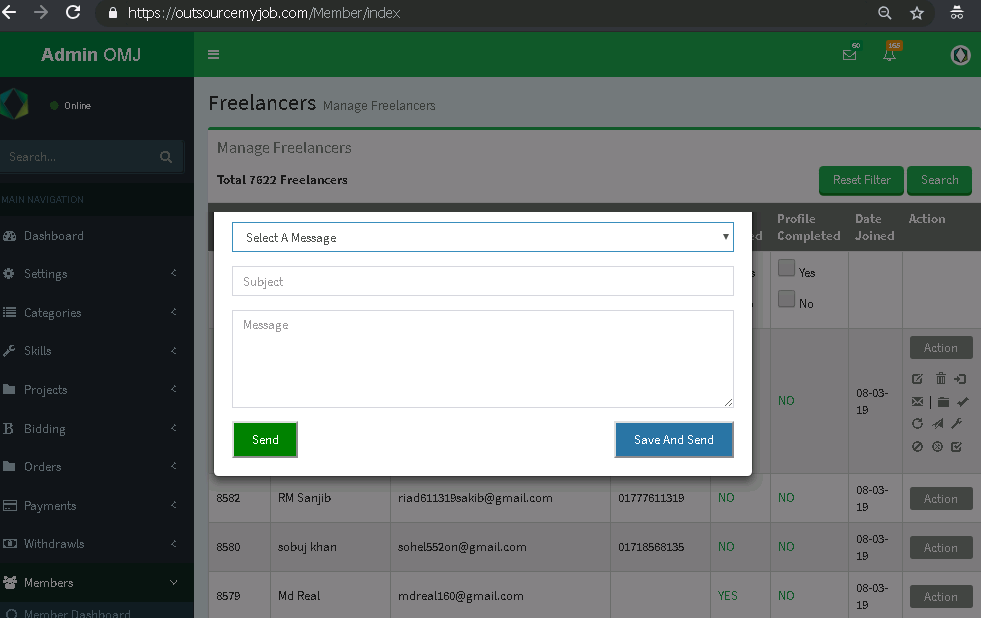Screen dimensions: 981x618
Task: Open Dashboard in the main navigation
Action: click(x=54, y=236)
